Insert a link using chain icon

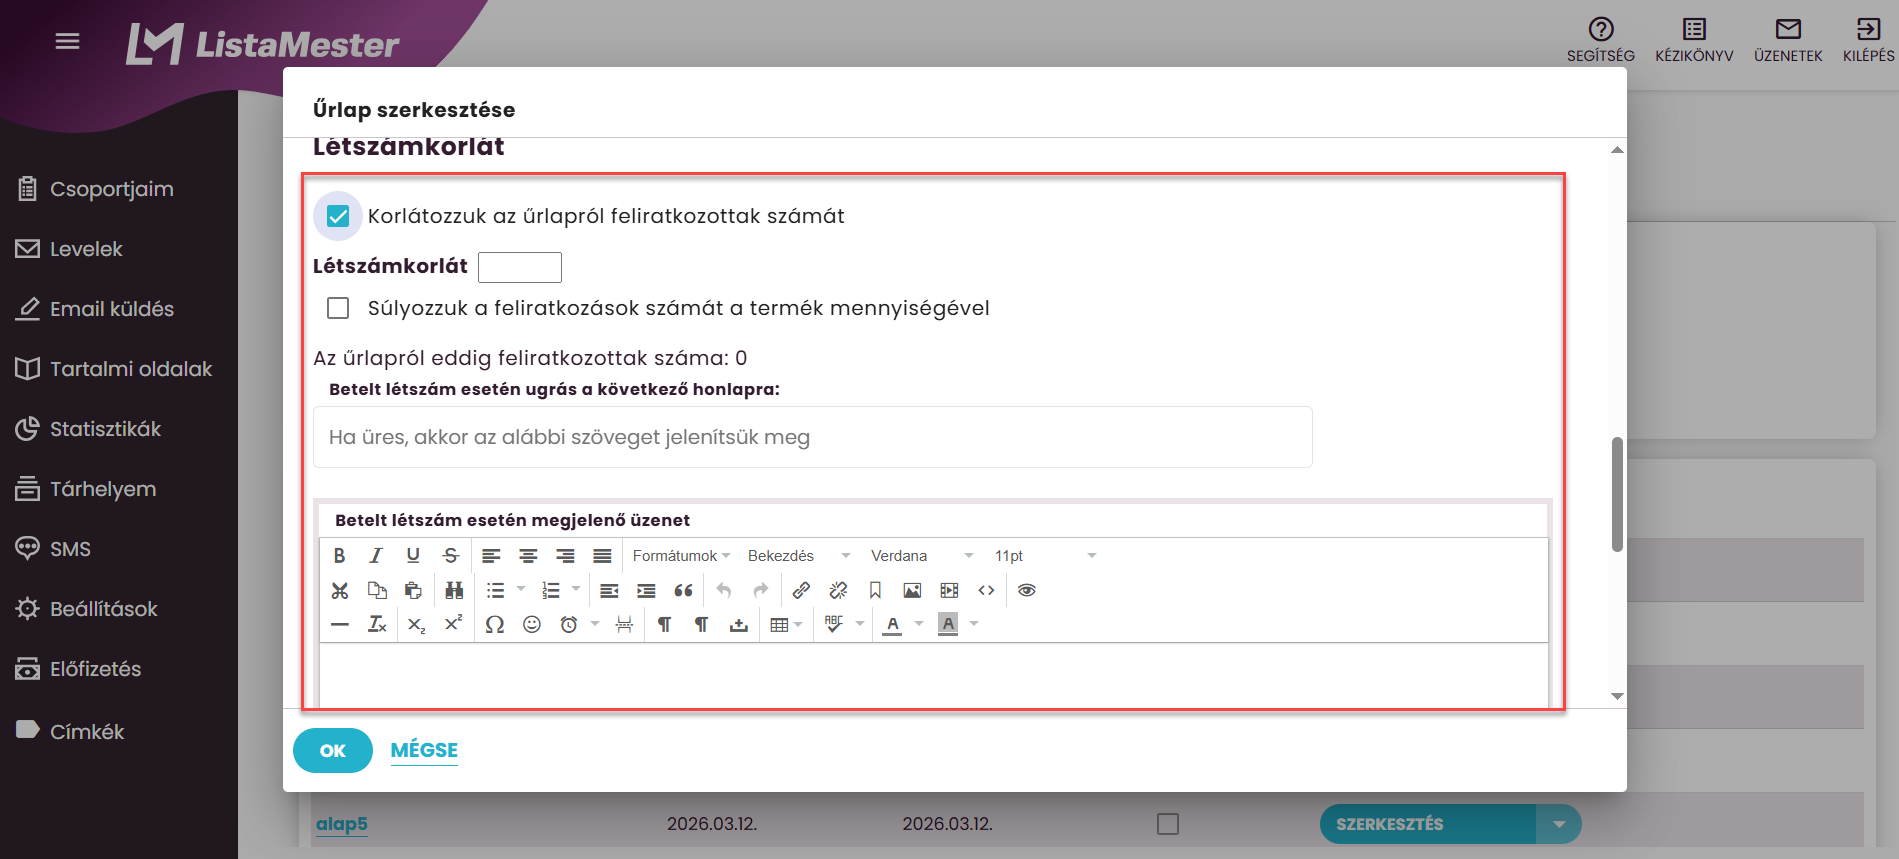pos(801,591)
